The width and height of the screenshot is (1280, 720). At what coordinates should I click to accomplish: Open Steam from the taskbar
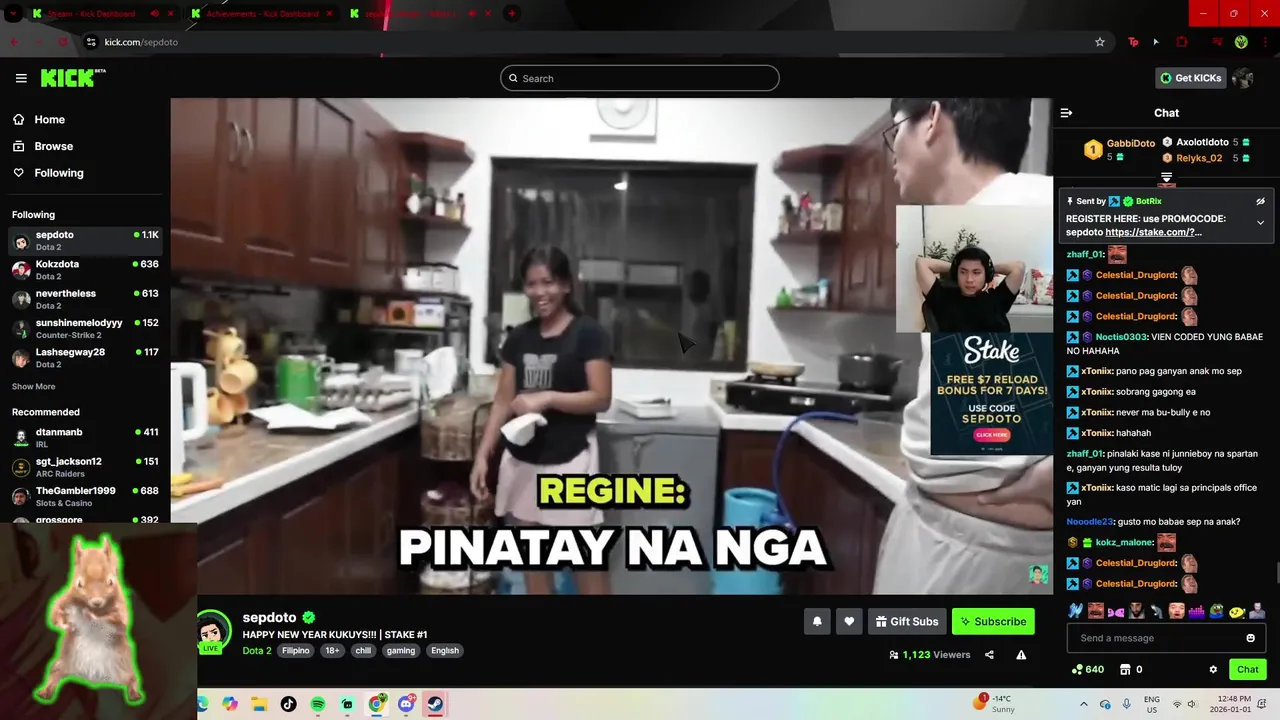[x=435, y=704]
